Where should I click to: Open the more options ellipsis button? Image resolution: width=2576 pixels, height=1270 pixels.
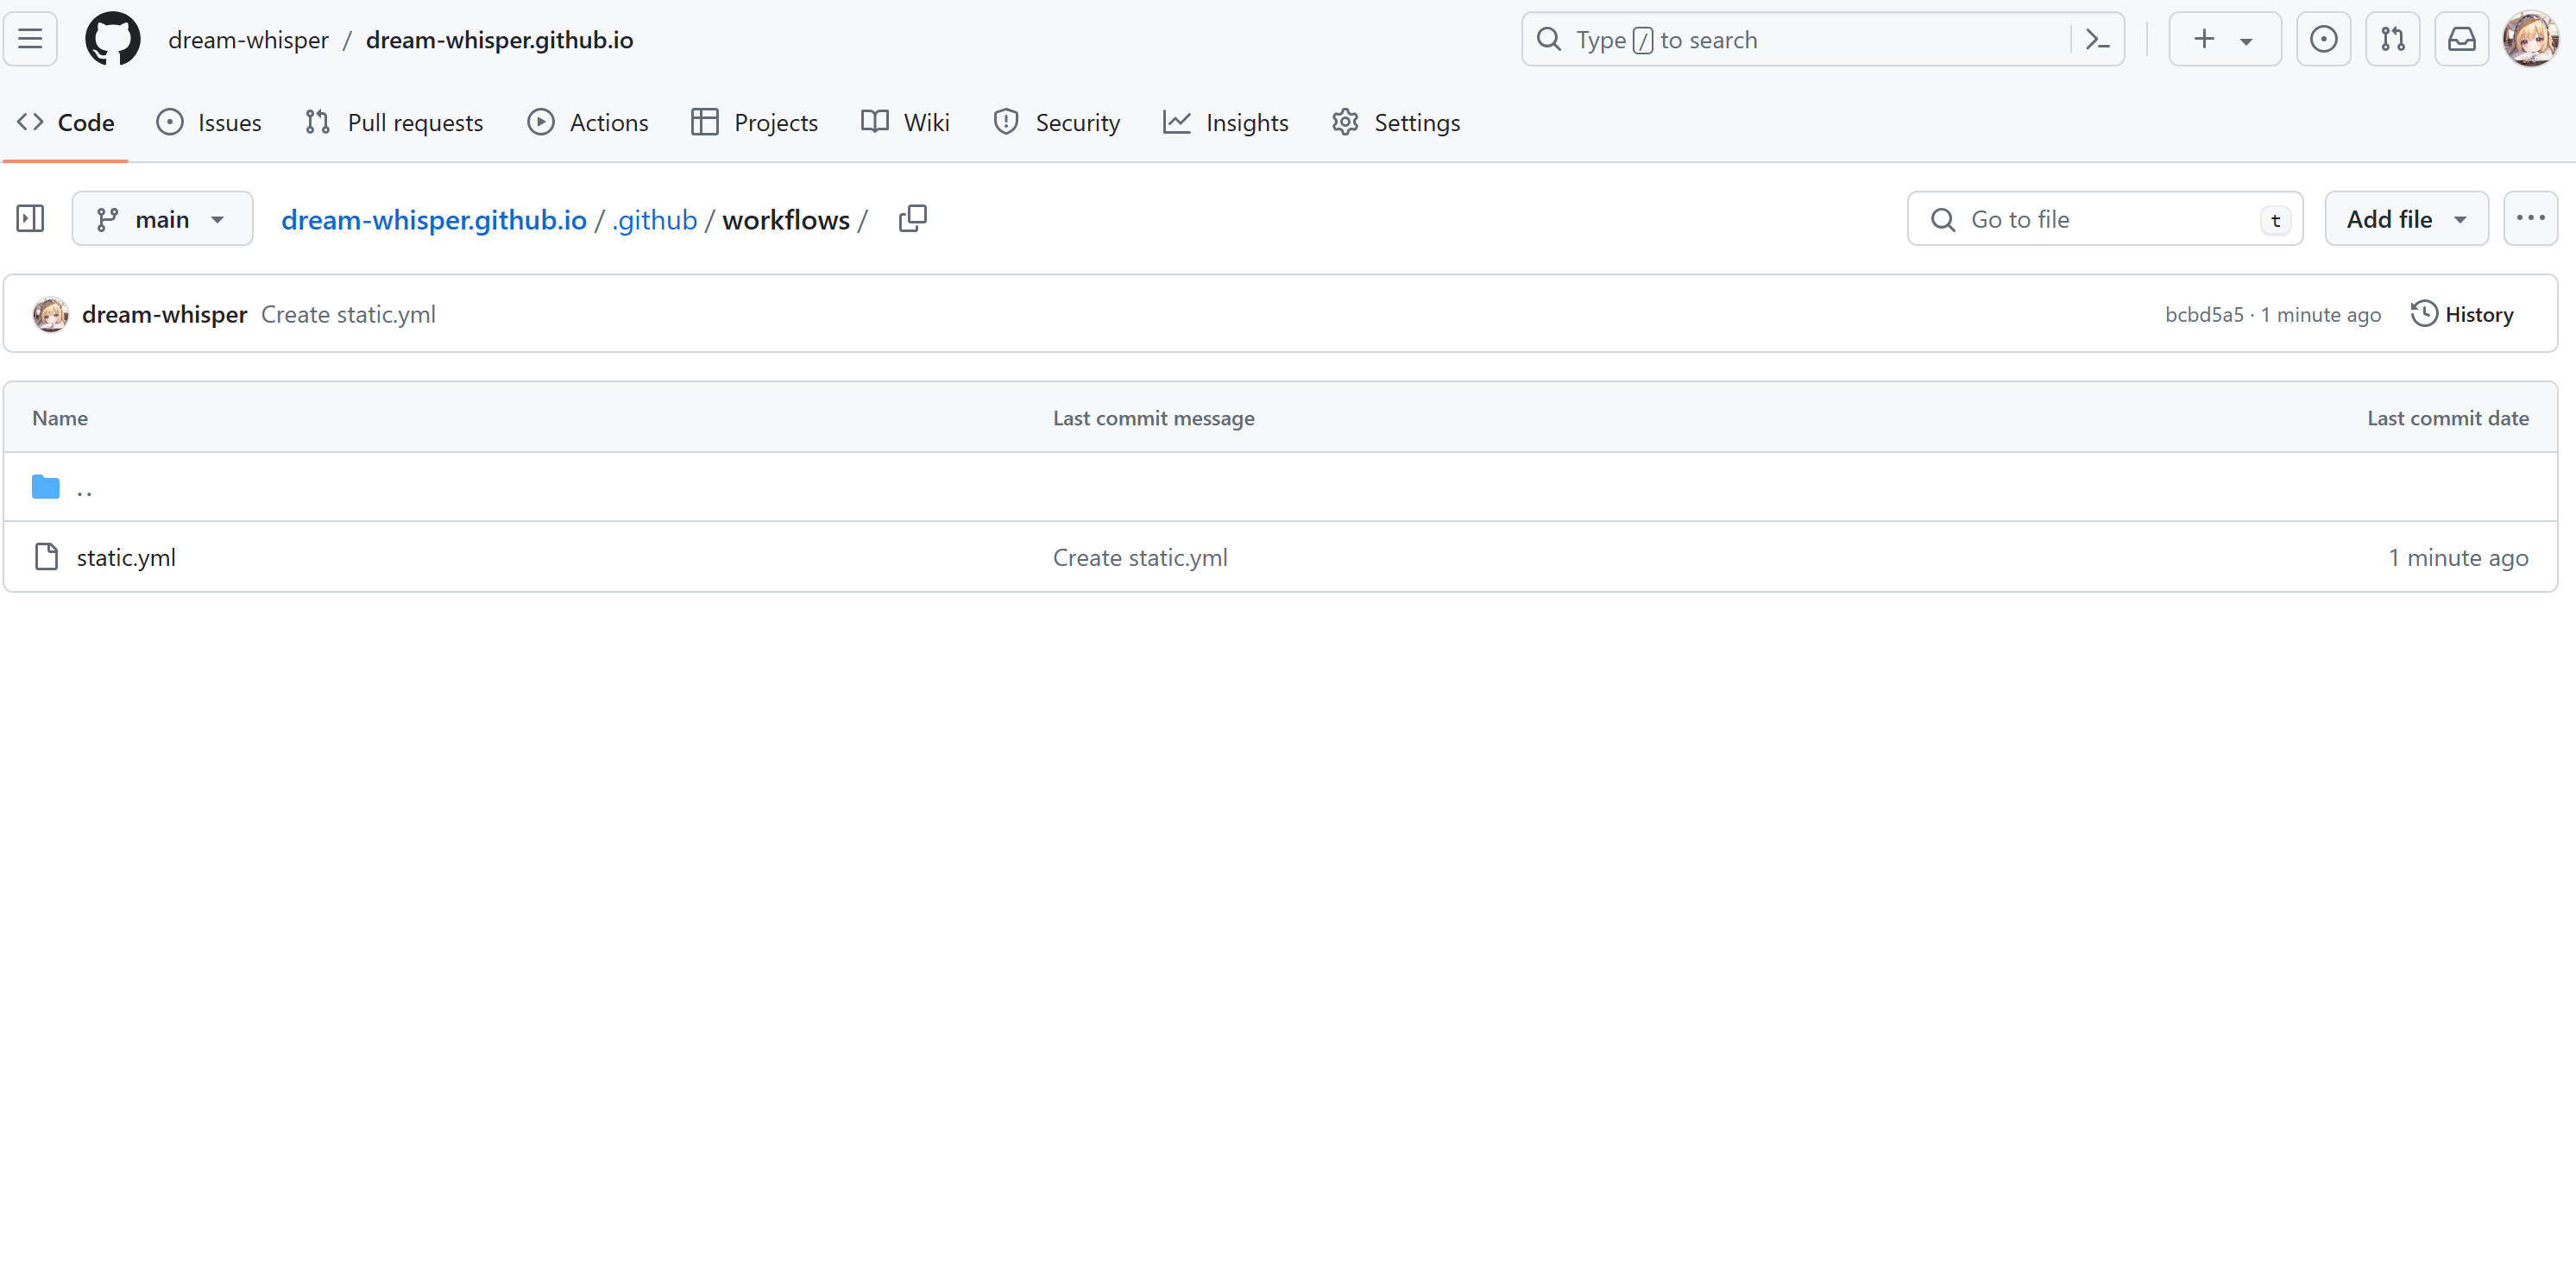[2529, 218]
